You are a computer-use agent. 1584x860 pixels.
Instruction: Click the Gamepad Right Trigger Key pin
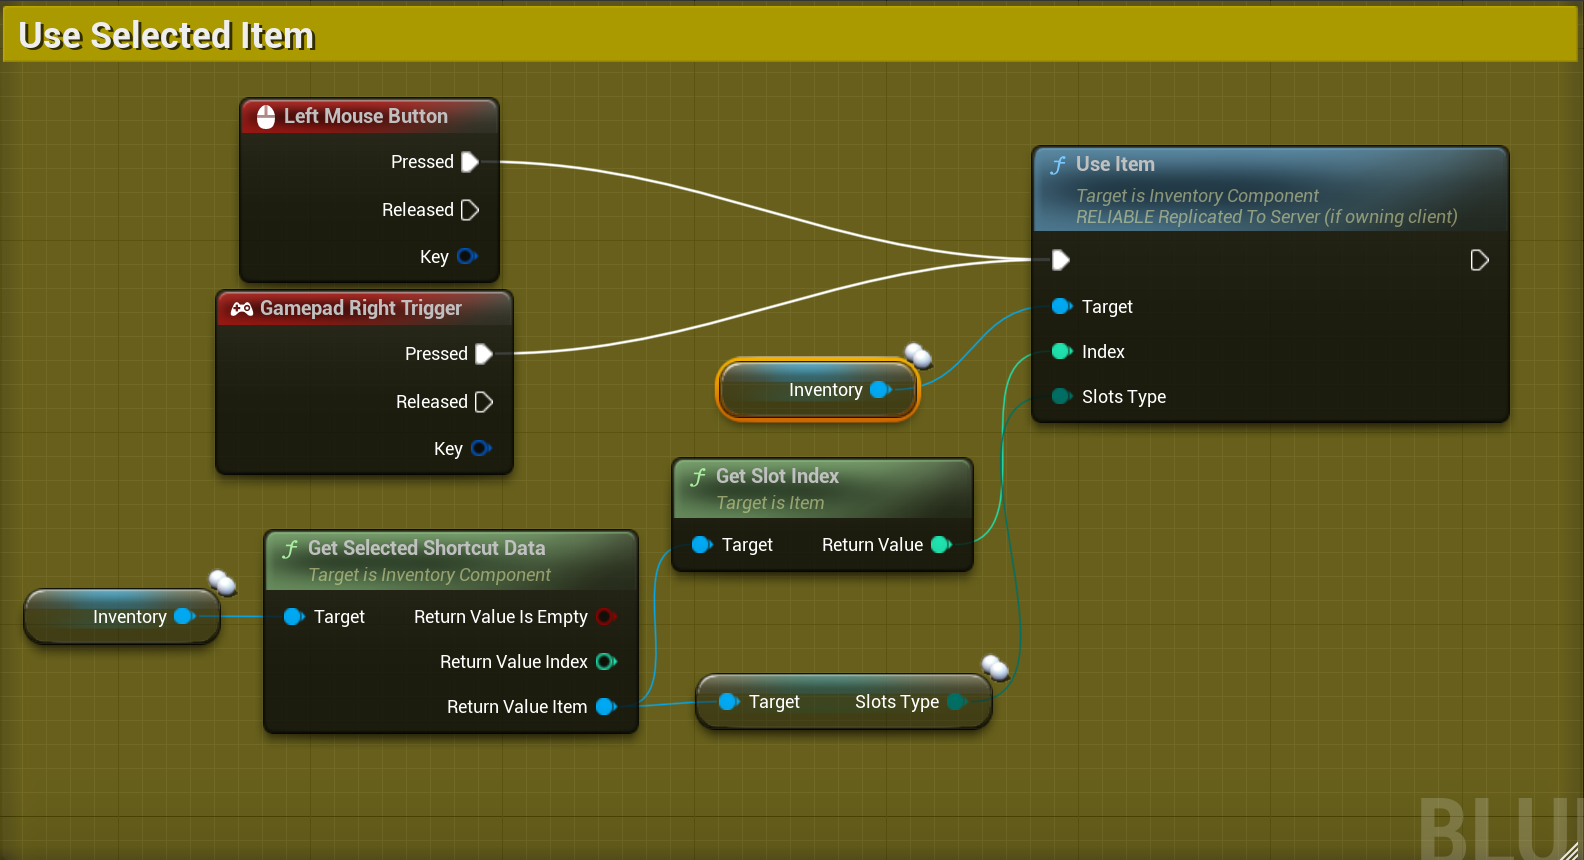click(x=481, y=448)
